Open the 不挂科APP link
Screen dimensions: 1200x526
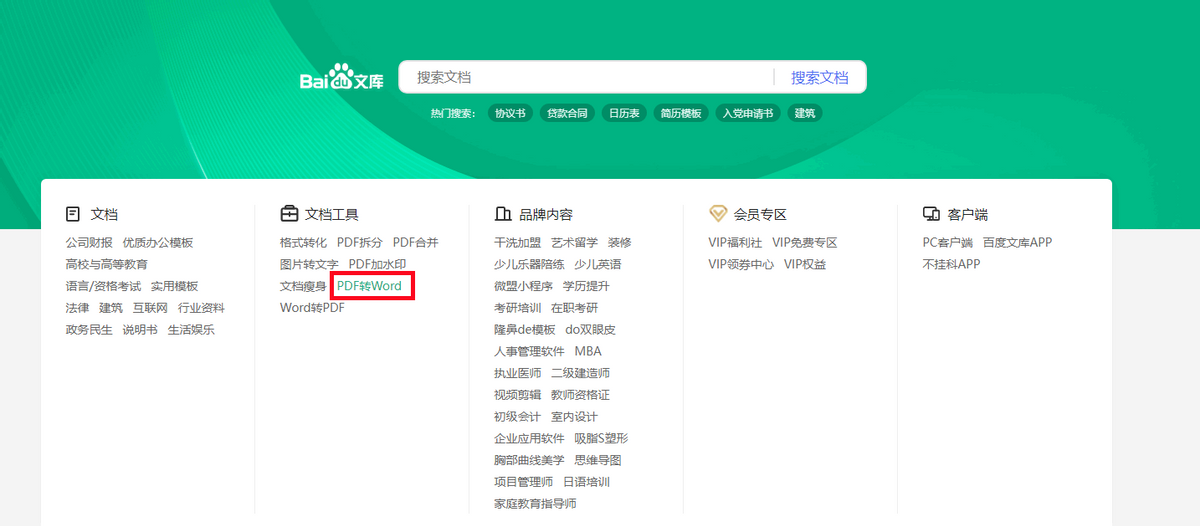pos(952,264)
